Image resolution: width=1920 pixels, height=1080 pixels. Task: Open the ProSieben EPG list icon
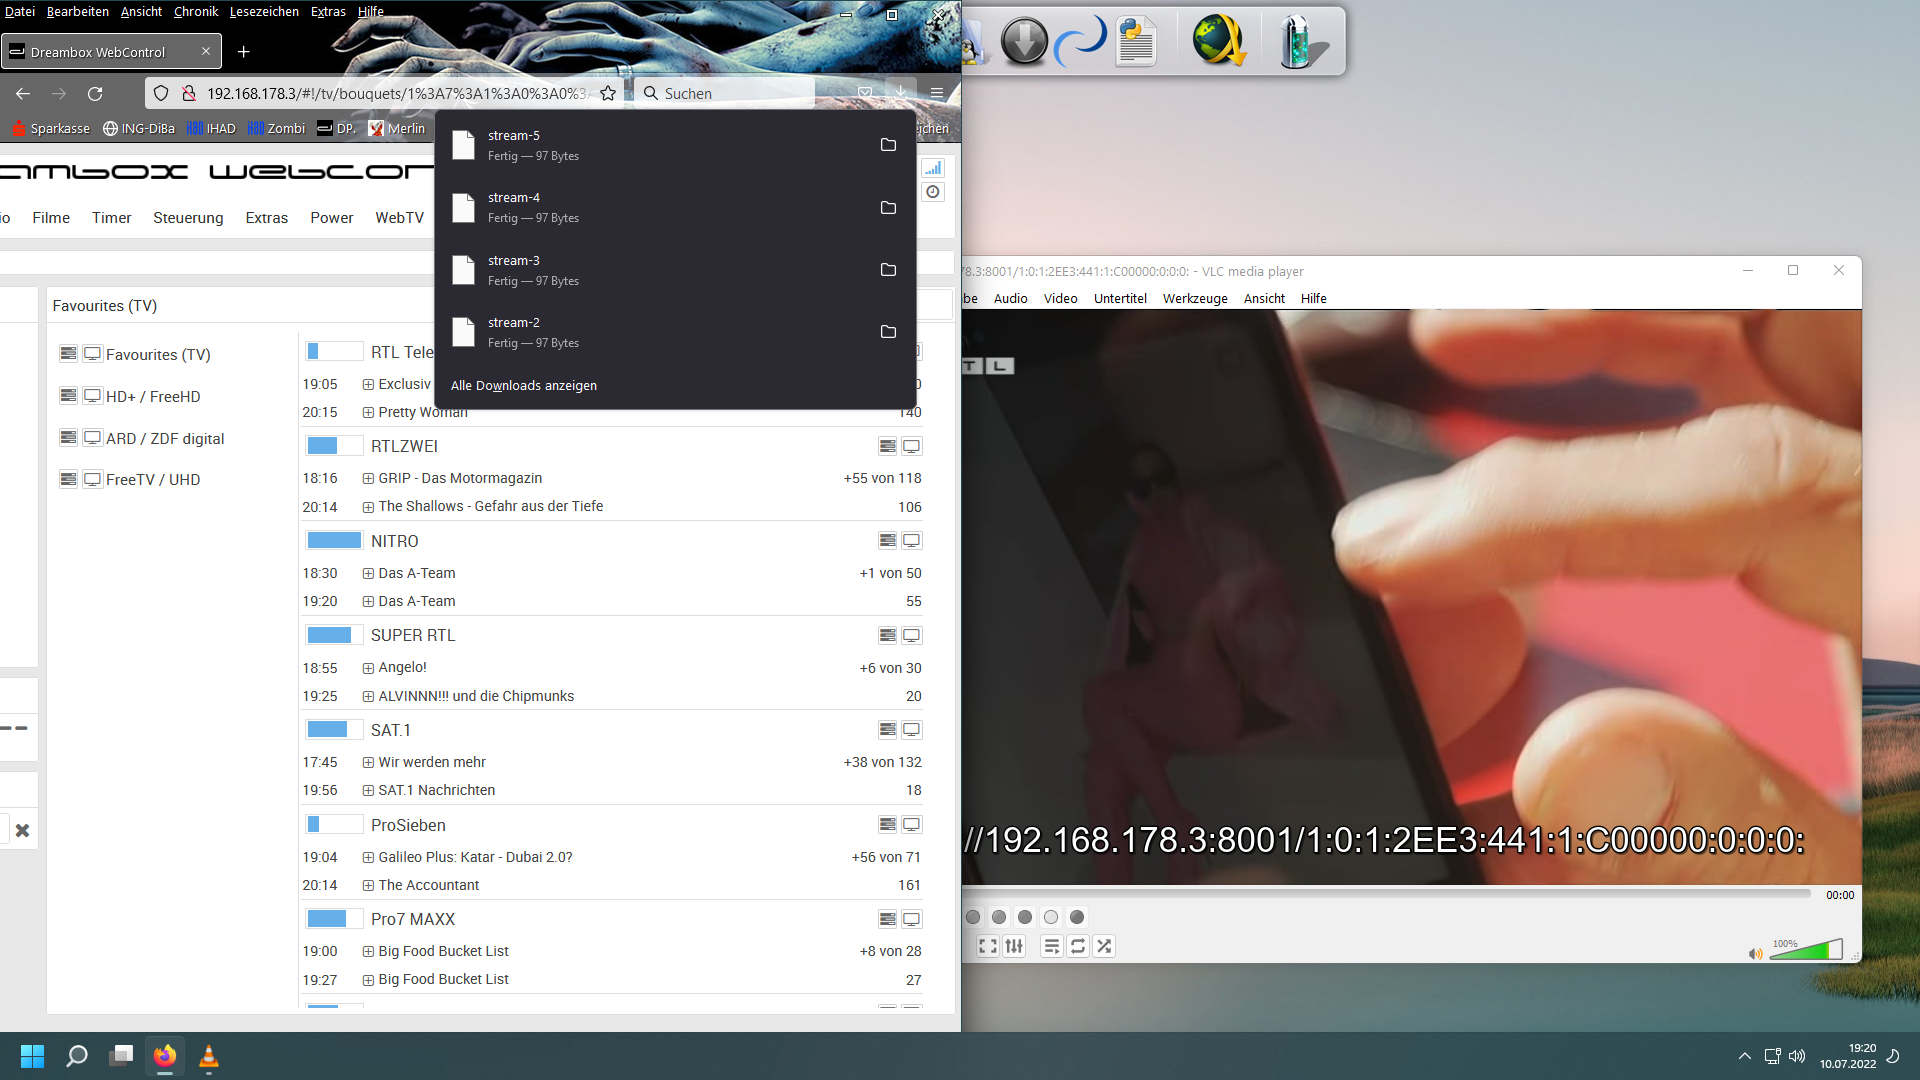coord(887,824)
